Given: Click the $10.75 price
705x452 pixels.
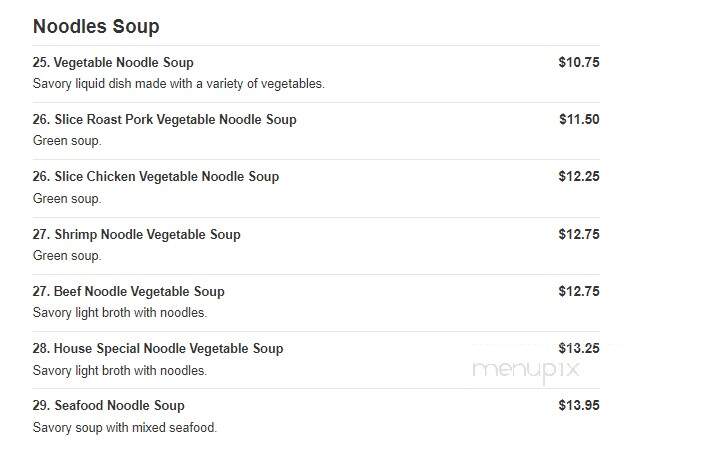Looking at the screenshot, I should tap(579, 63).
